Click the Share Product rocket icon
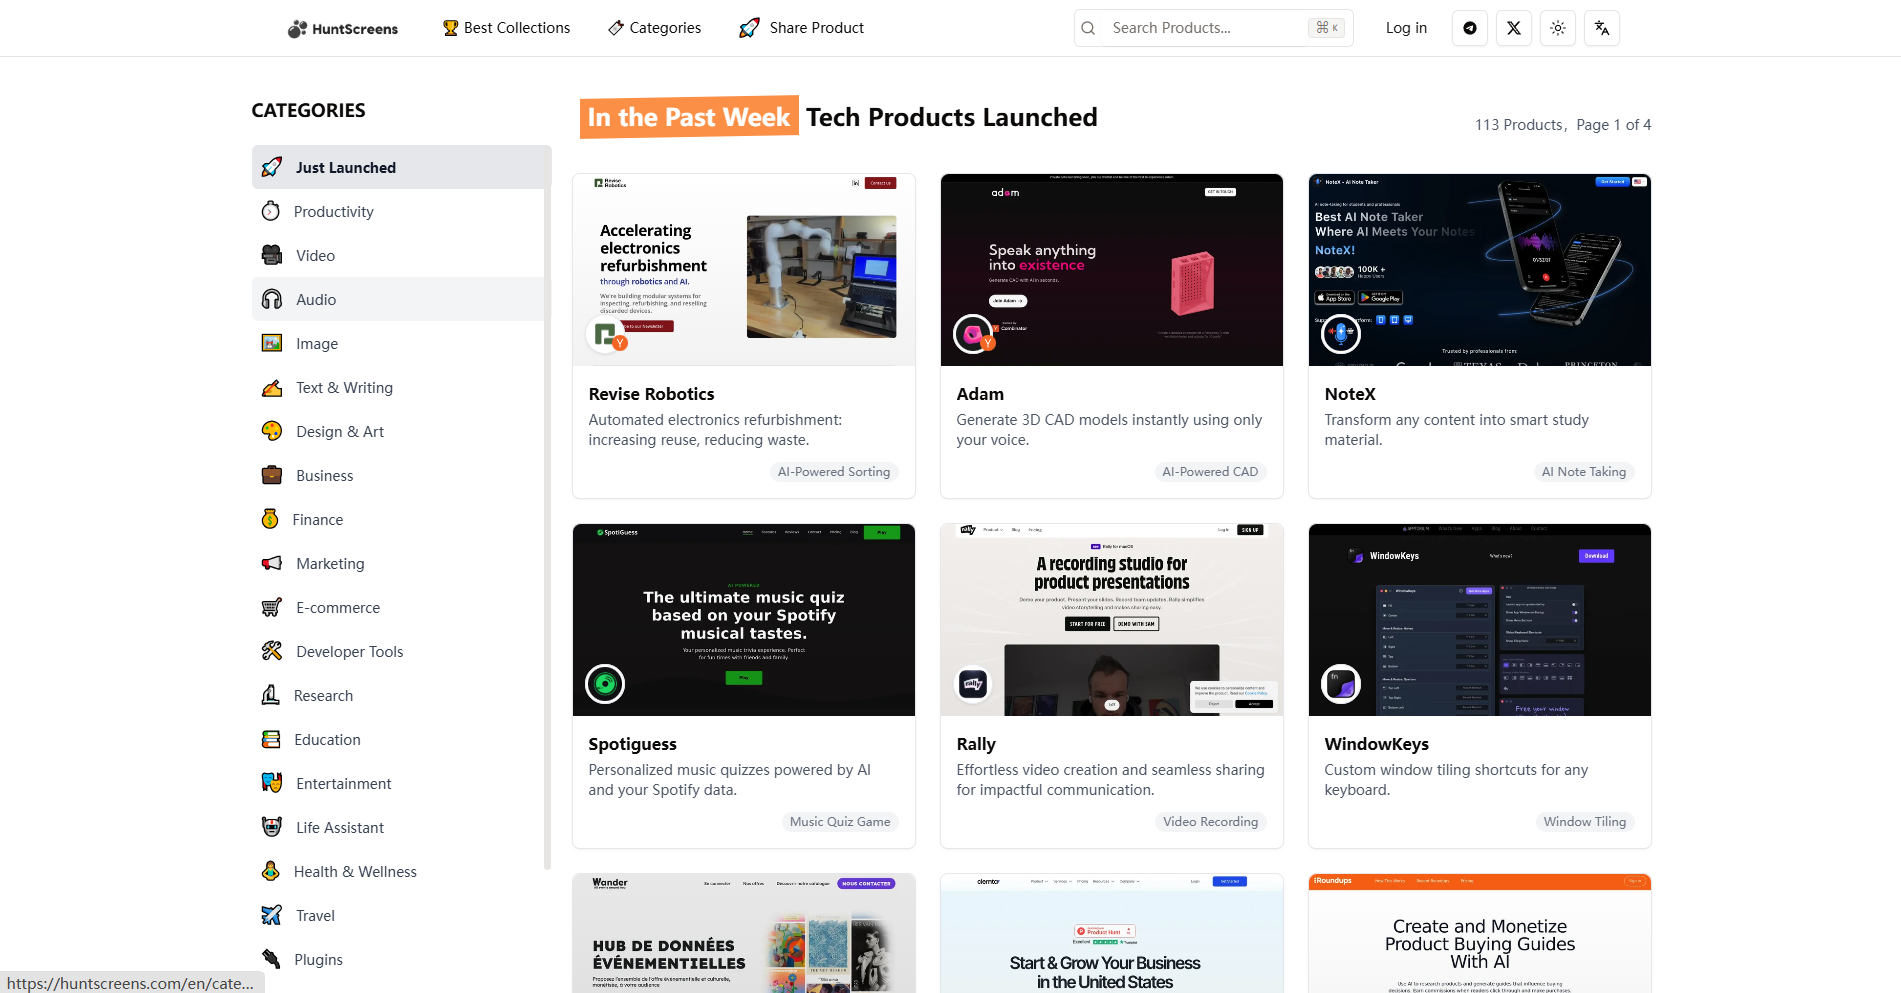The height and width of the screenshot is (993, 1901). 749,28
